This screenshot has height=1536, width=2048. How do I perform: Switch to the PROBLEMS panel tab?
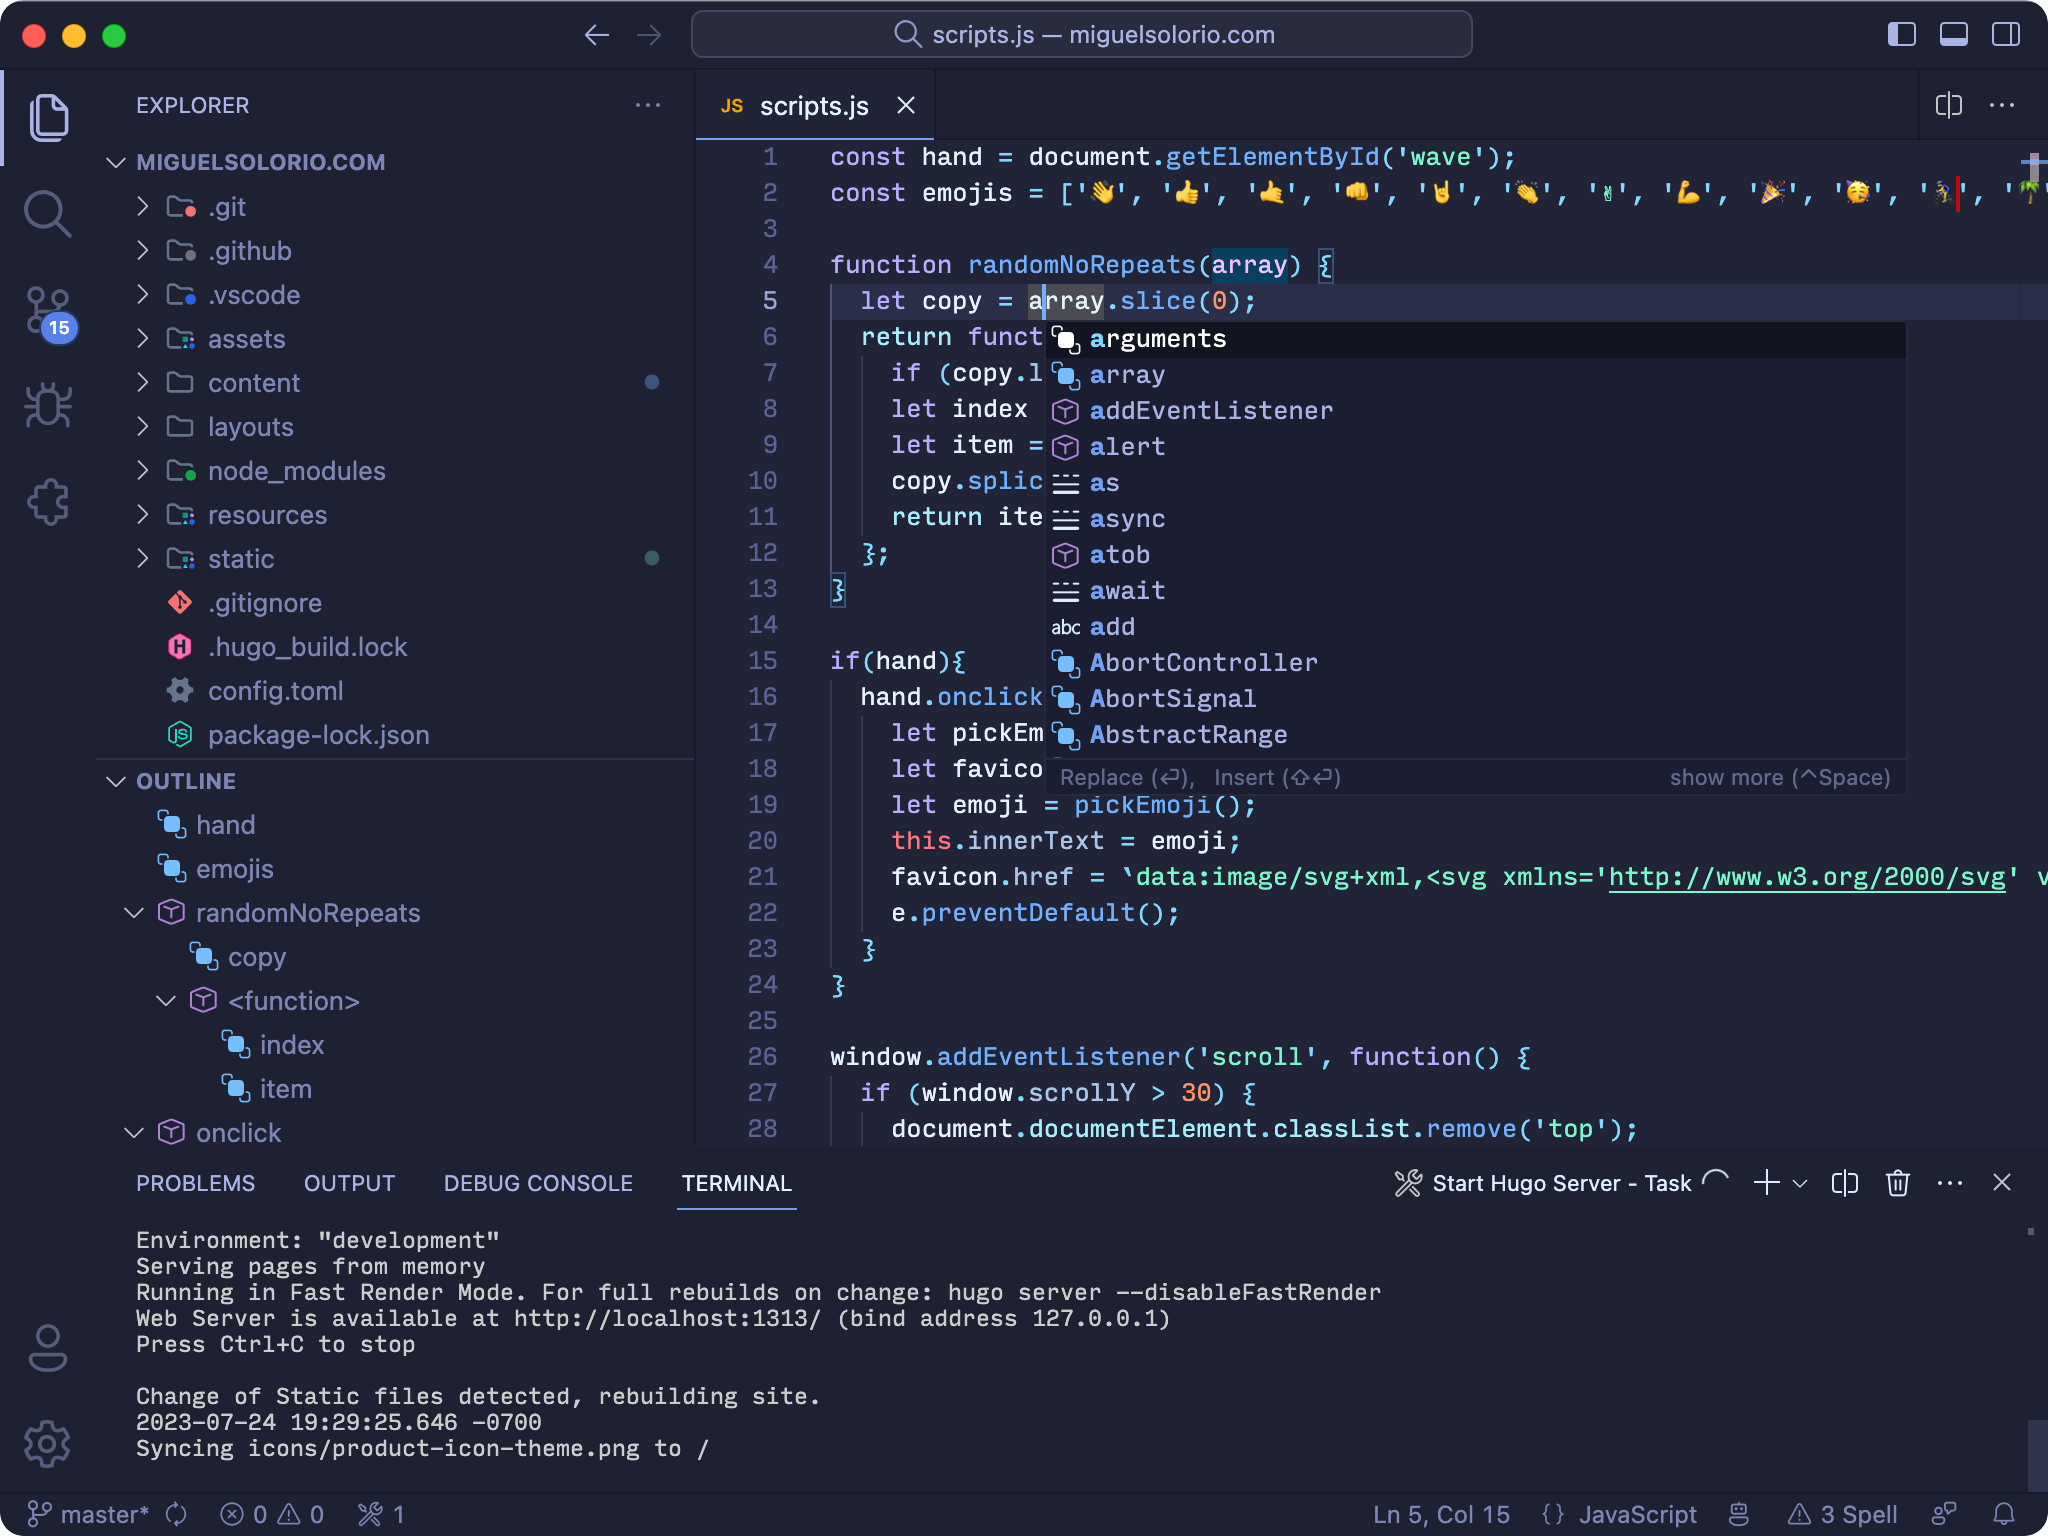pos(195,1183)
